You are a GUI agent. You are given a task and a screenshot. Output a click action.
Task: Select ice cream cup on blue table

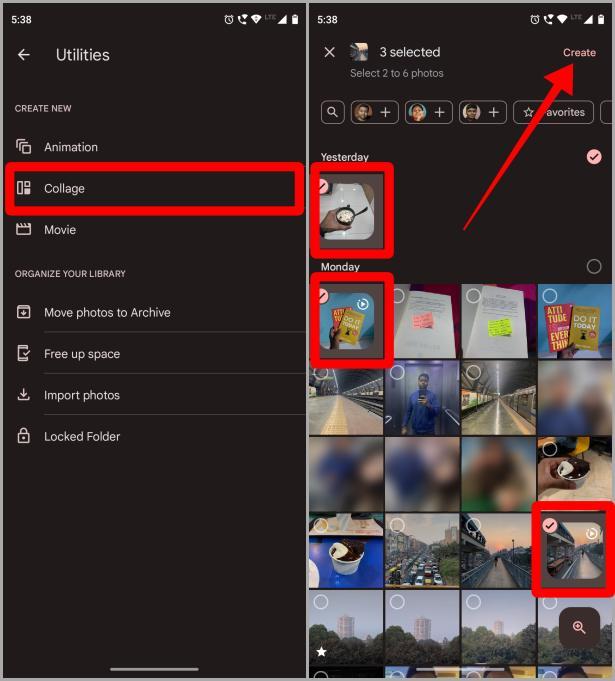[x=346, y=551]
